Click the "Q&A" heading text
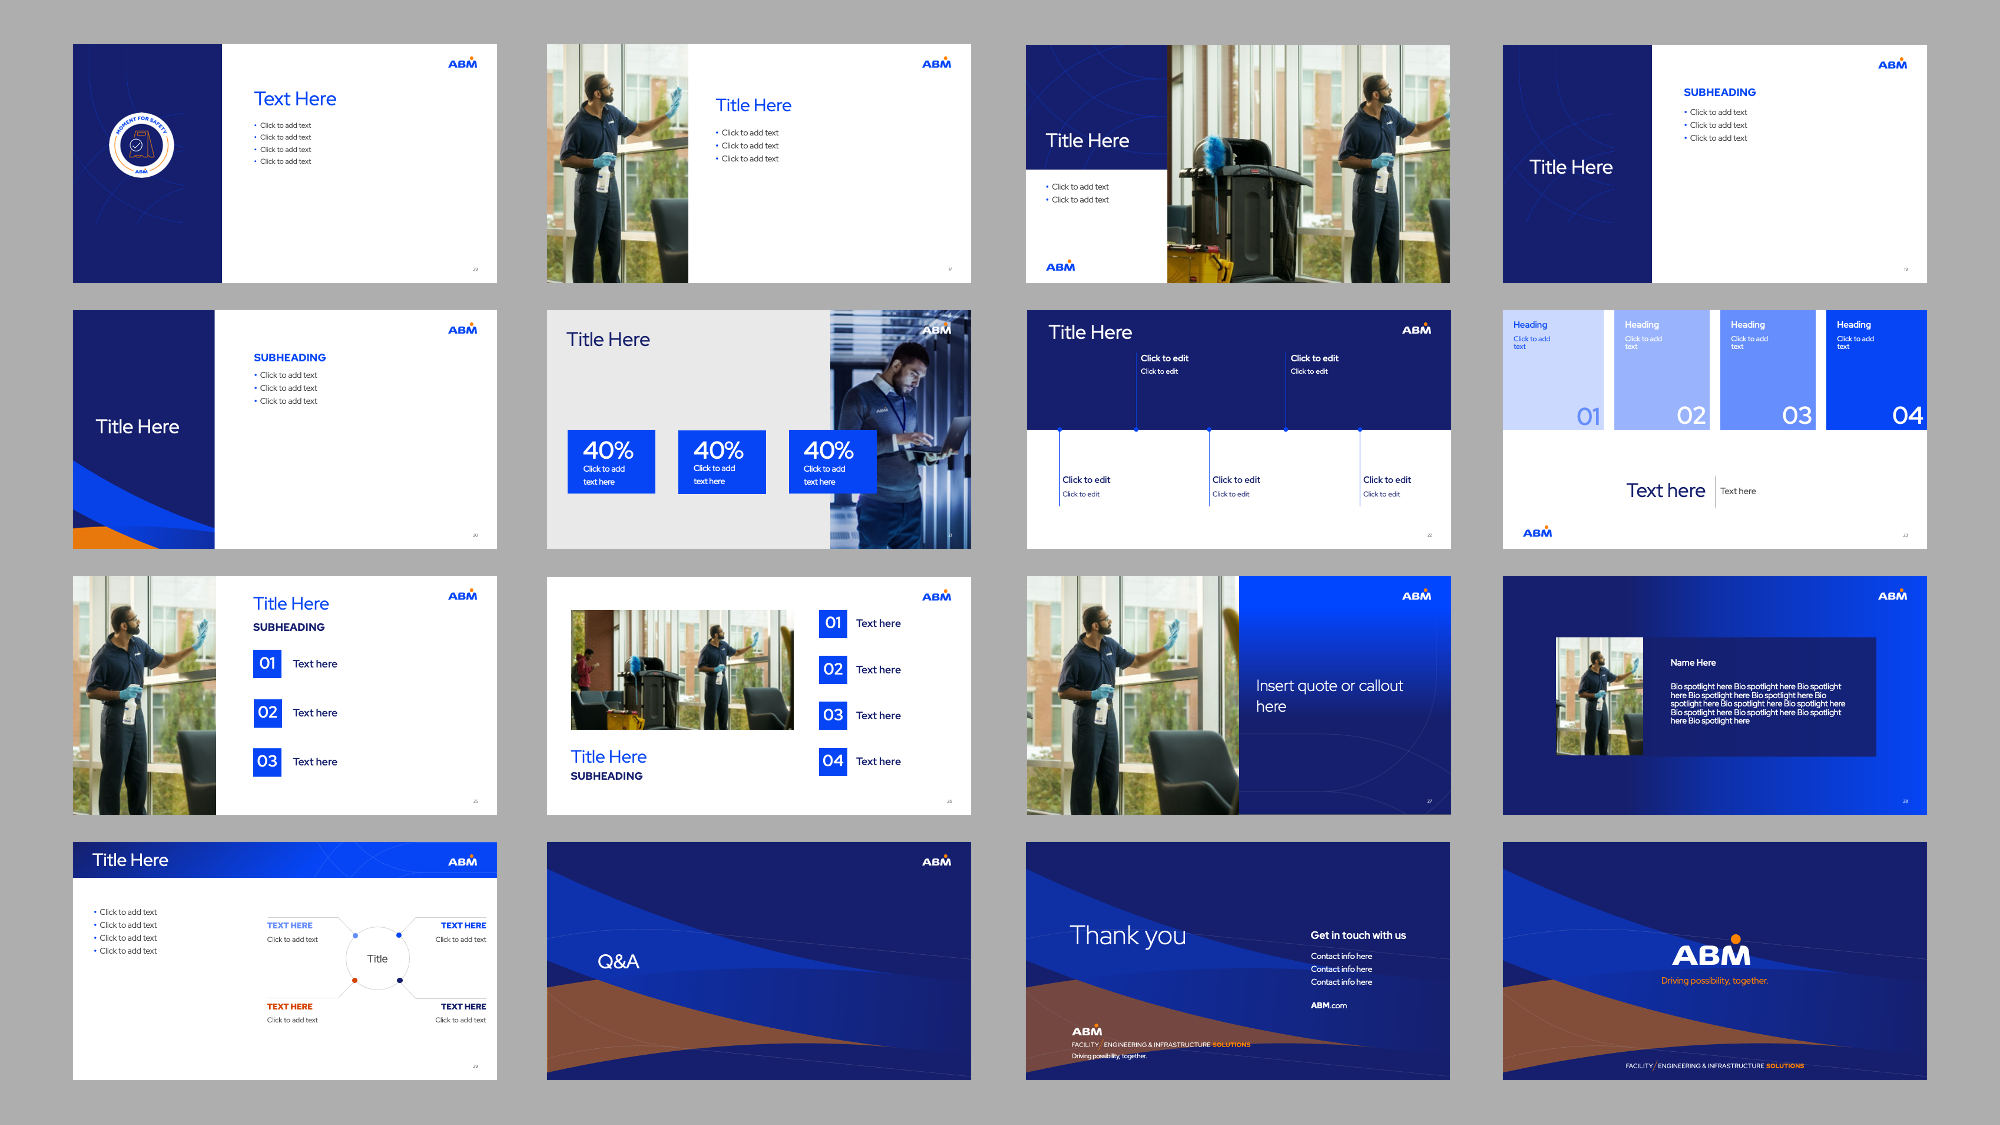Viewport: 2000px width, 1125px height. click(618, 961)
